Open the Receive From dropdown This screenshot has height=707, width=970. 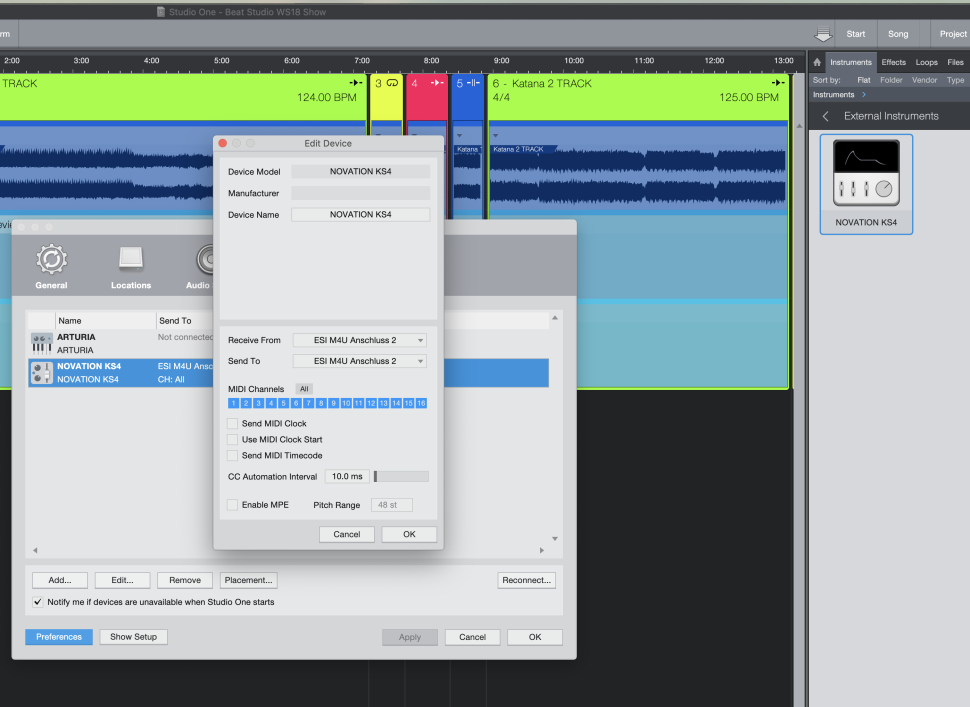coord(359,340)
